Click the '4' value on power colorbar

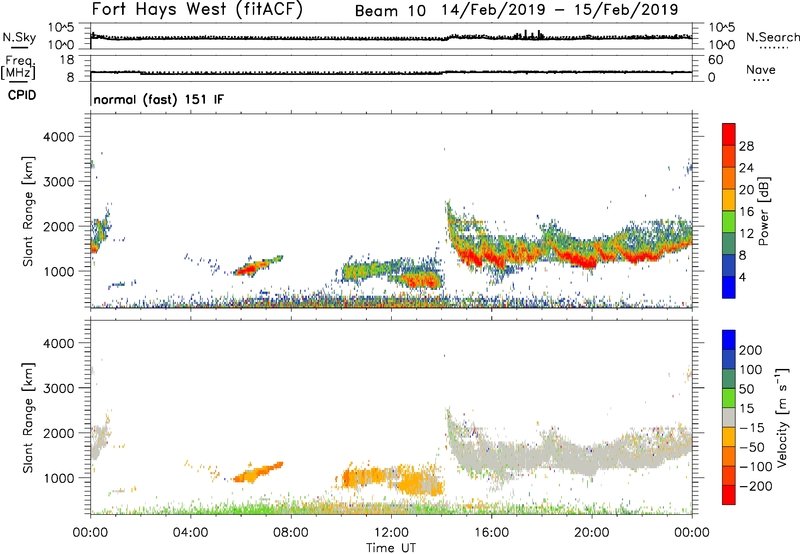coord(742,277)
